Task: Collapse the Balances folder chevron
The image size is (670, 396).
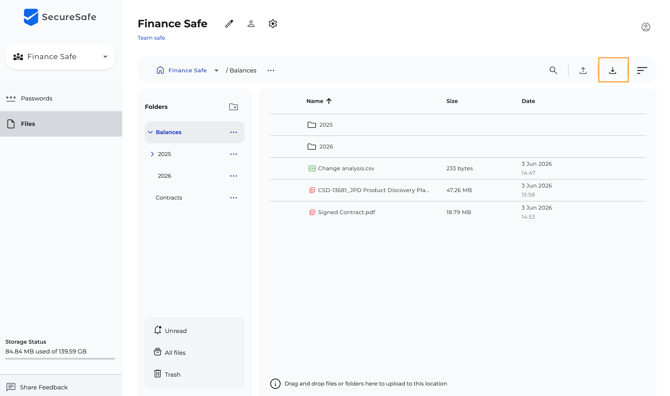Action: pos(150,132)
